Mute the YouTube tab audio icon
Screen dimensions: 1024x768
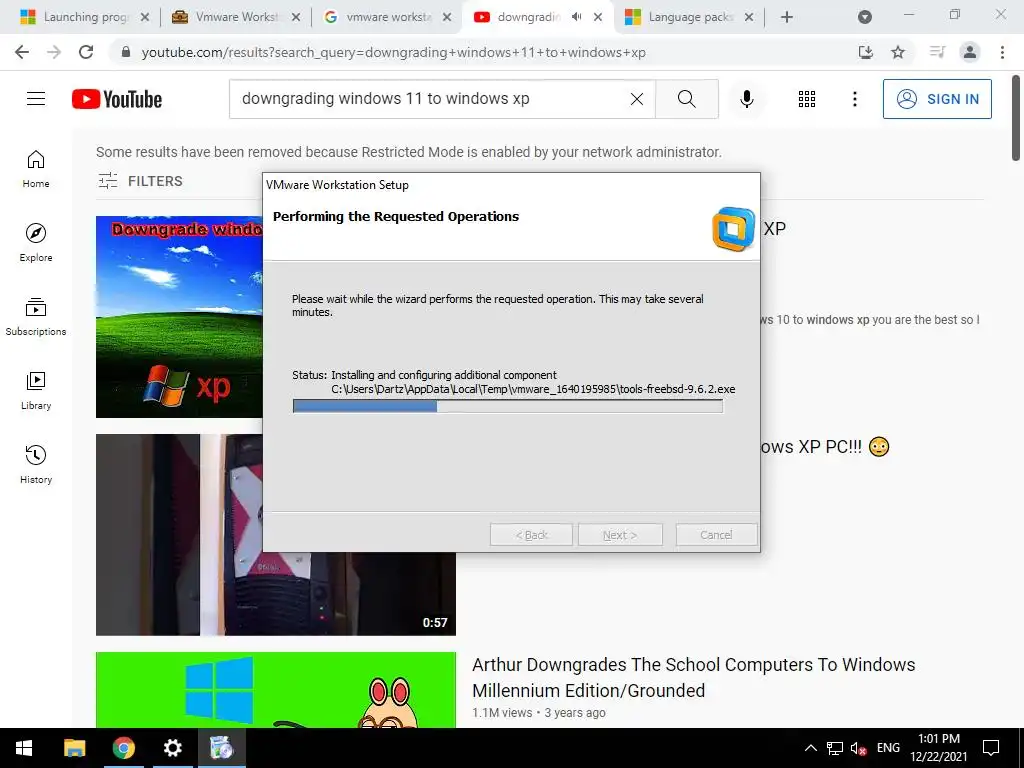coord(577,17)
